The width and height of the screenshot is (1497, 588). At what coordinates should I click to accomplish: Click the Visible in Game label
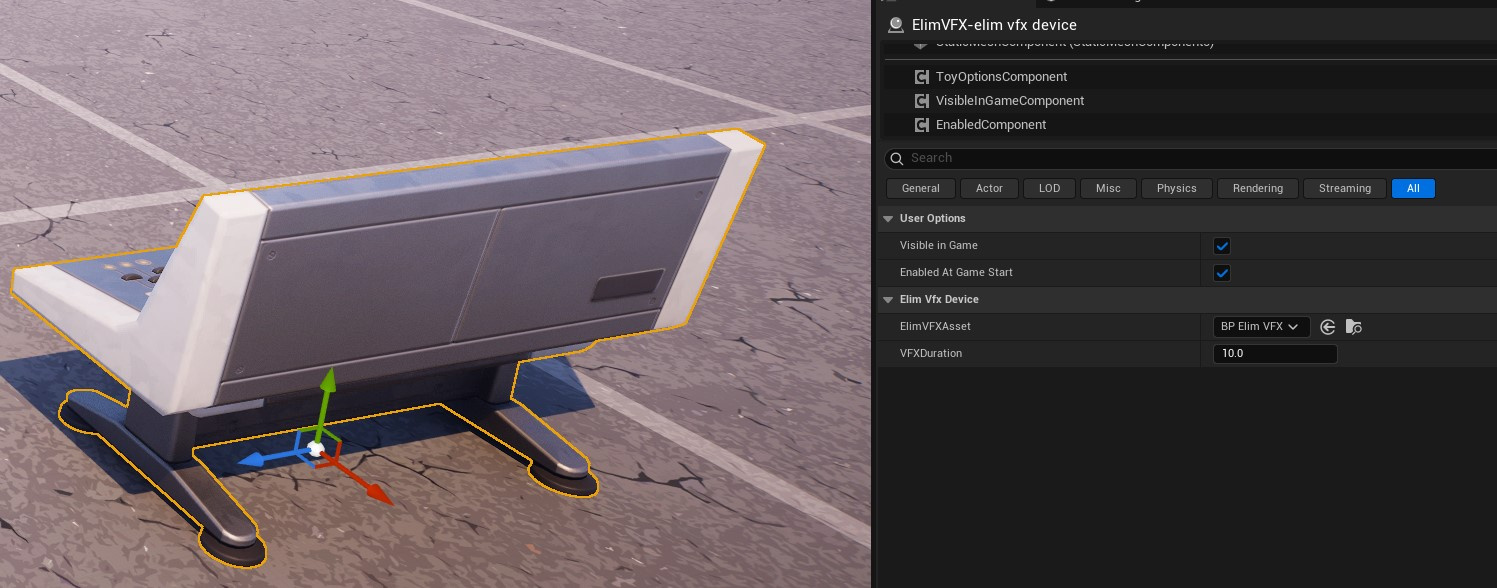pyautogui.click(x=939, y=246)
